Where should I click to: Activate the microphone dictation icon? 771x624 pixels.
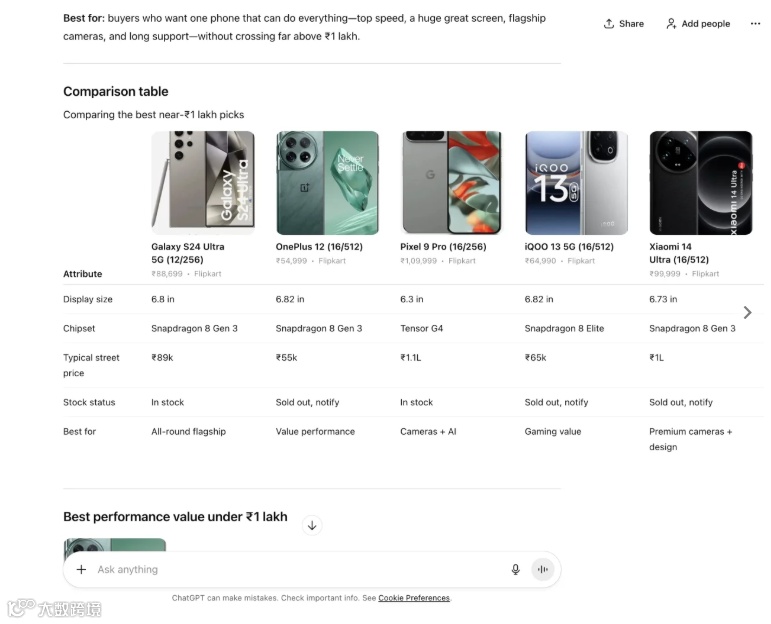click(516, 570)
